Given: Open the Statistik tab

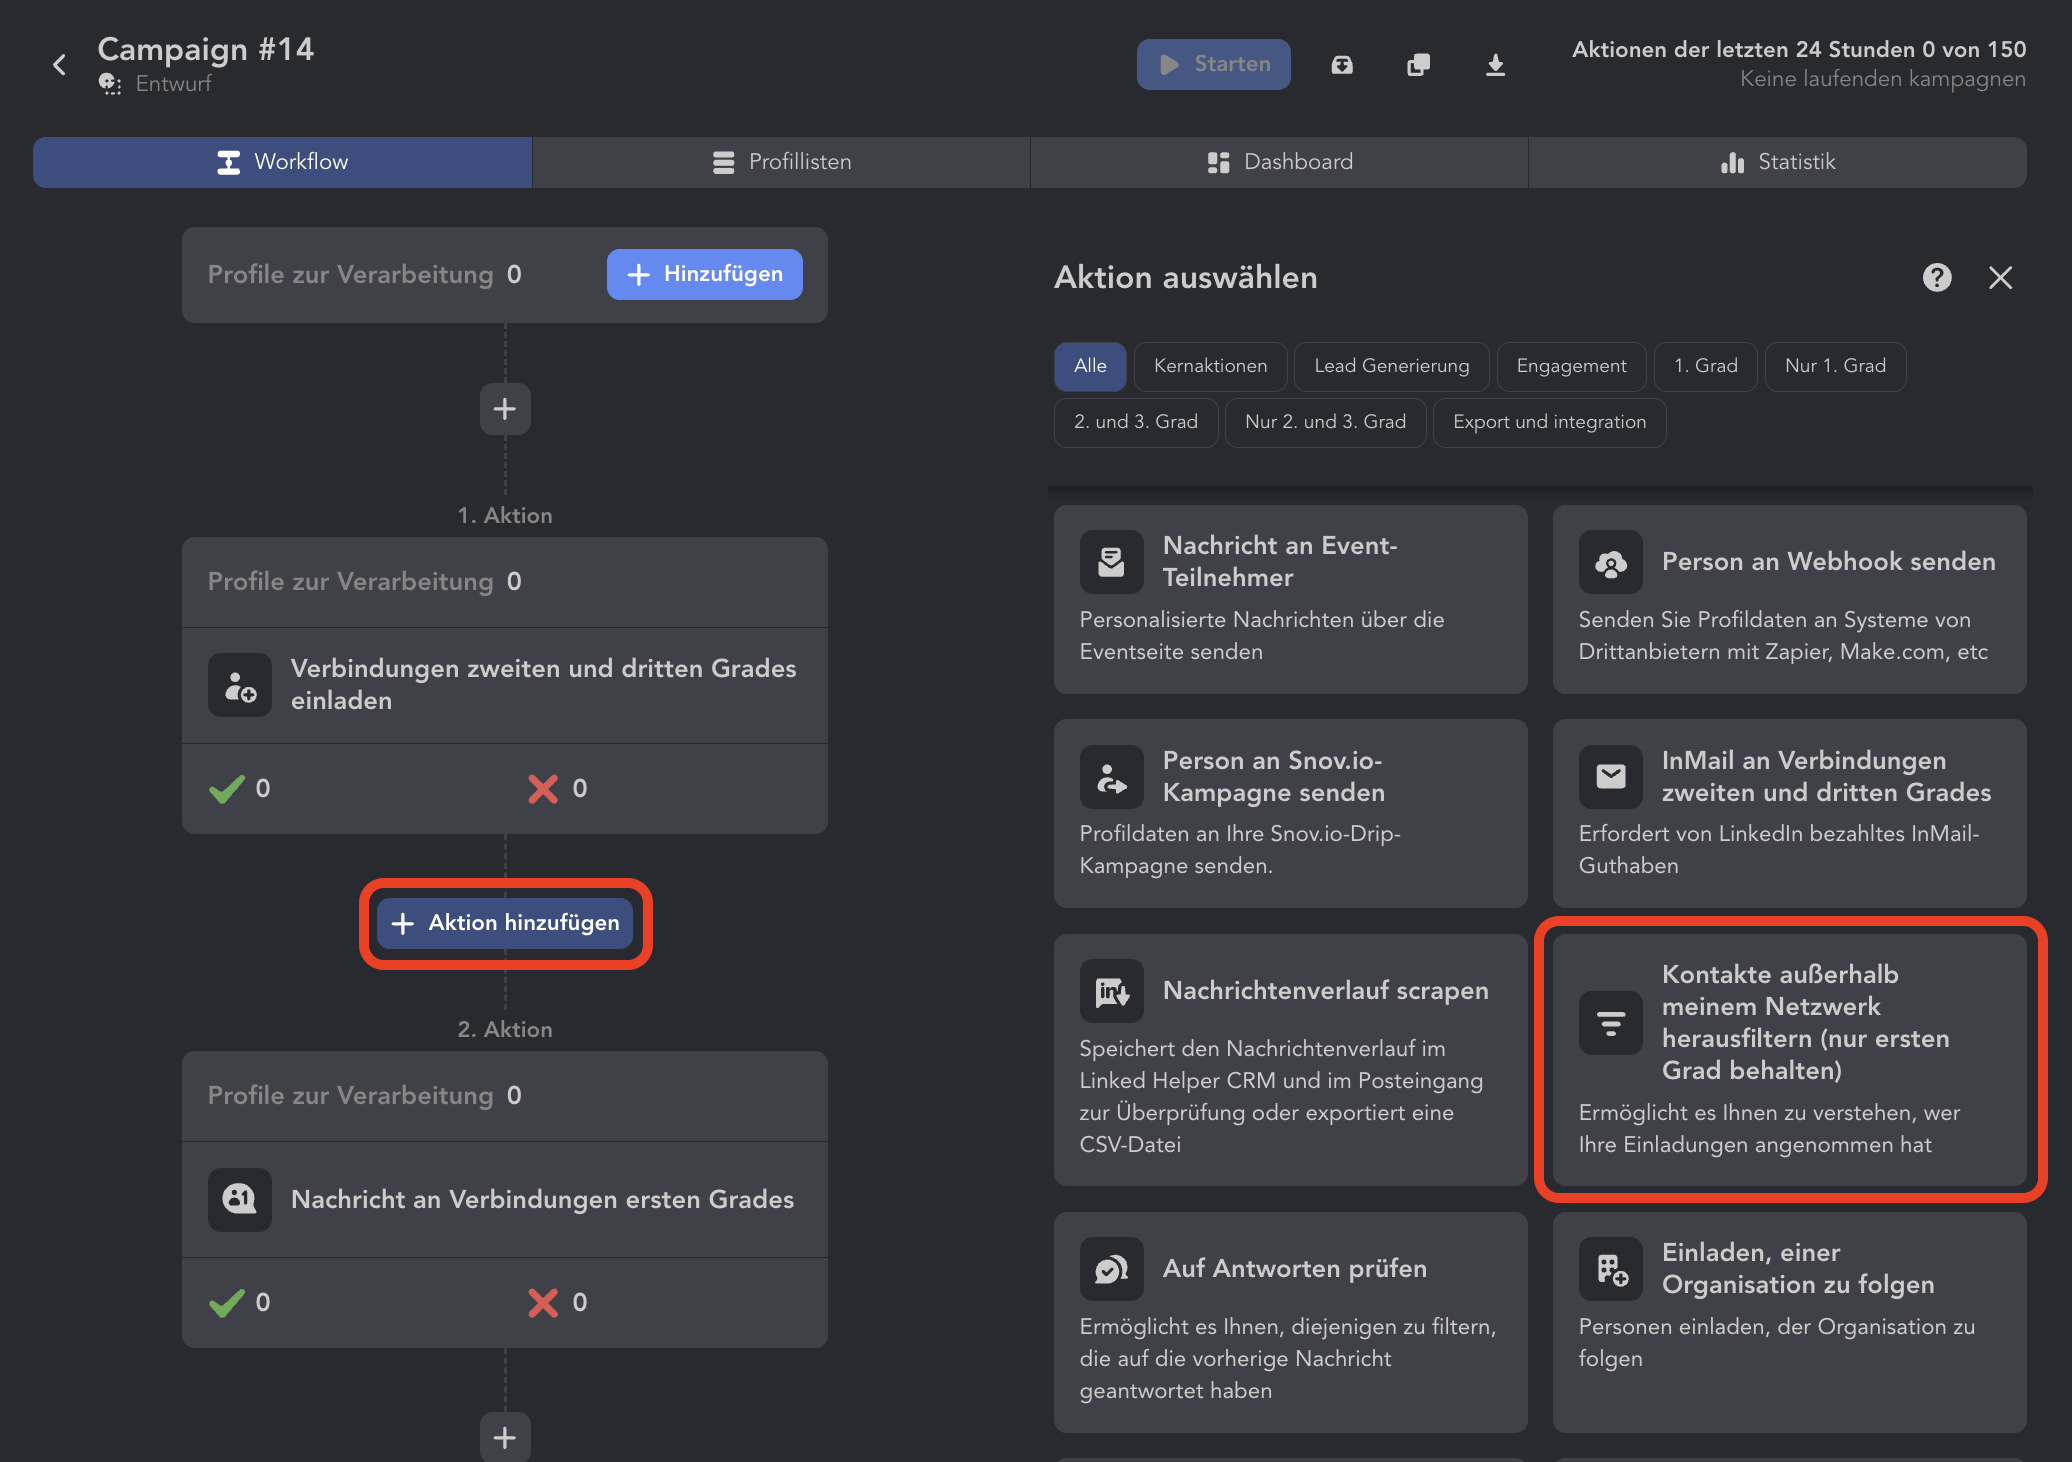Looking at the screenshot, I should point(1777,162).
